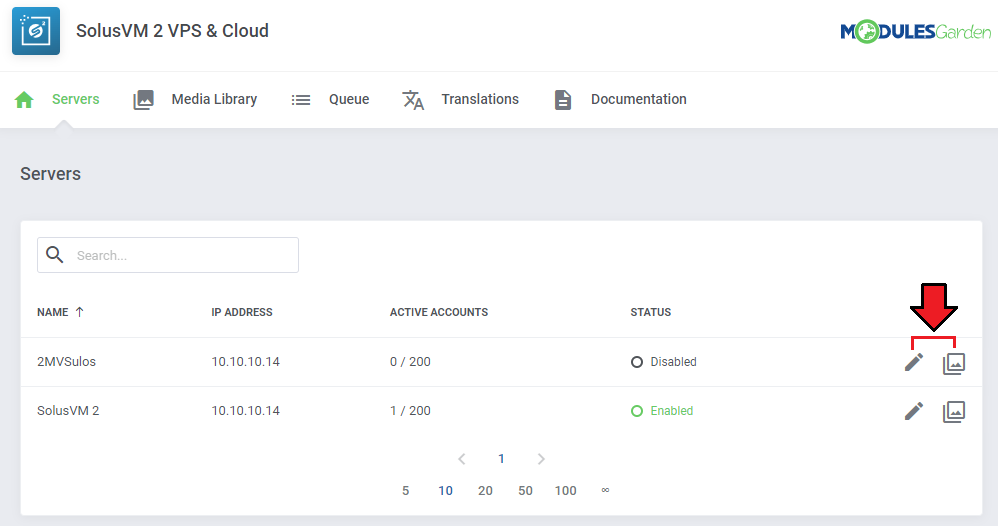Click the 'SolusVM 2 VPS & Cloud' title
998x526 pixels.
(172, 31)
